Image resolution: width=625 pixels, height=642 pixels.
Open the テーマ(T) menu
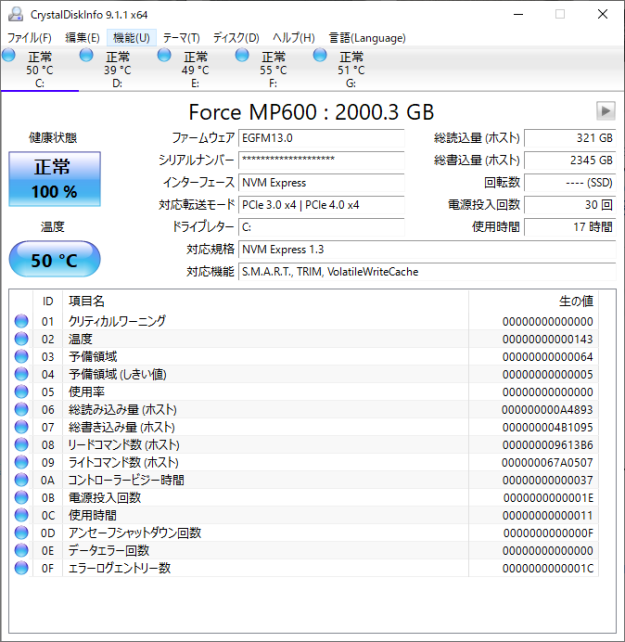181,38
